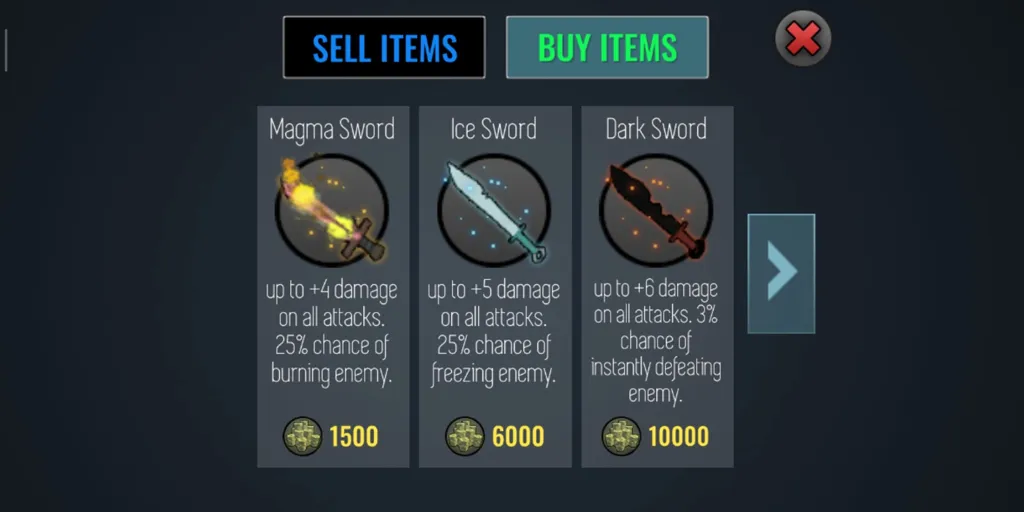1024x512 pixels.
Task: Select the Dark Sword icon
Action: [656, 210]
